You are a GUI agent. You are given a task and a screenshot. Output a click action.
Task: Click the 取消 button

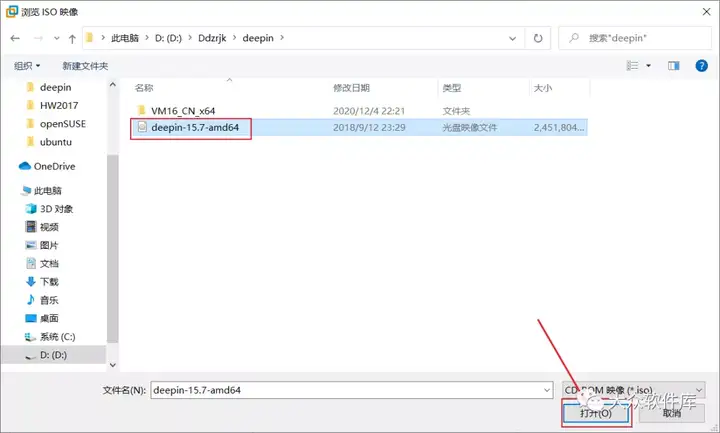point(671,413)
